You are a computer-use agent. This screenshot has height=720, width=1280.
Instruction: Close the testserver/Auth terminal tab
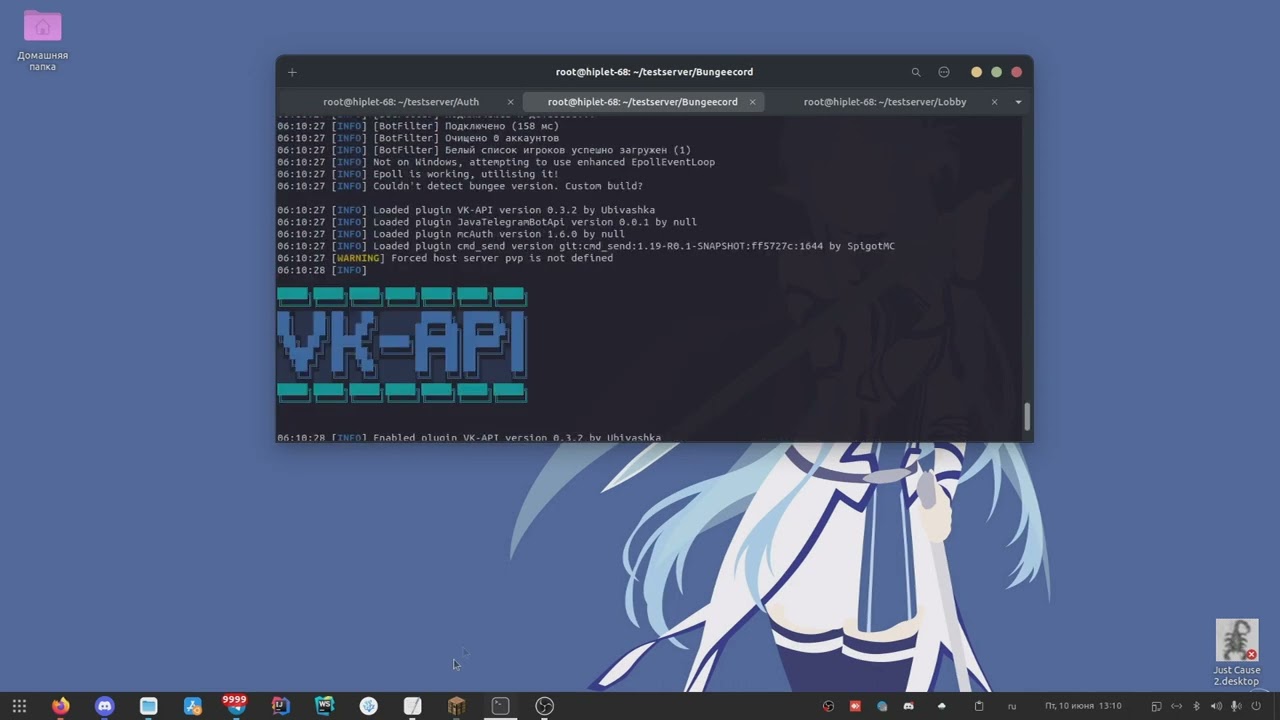(510, 102)
